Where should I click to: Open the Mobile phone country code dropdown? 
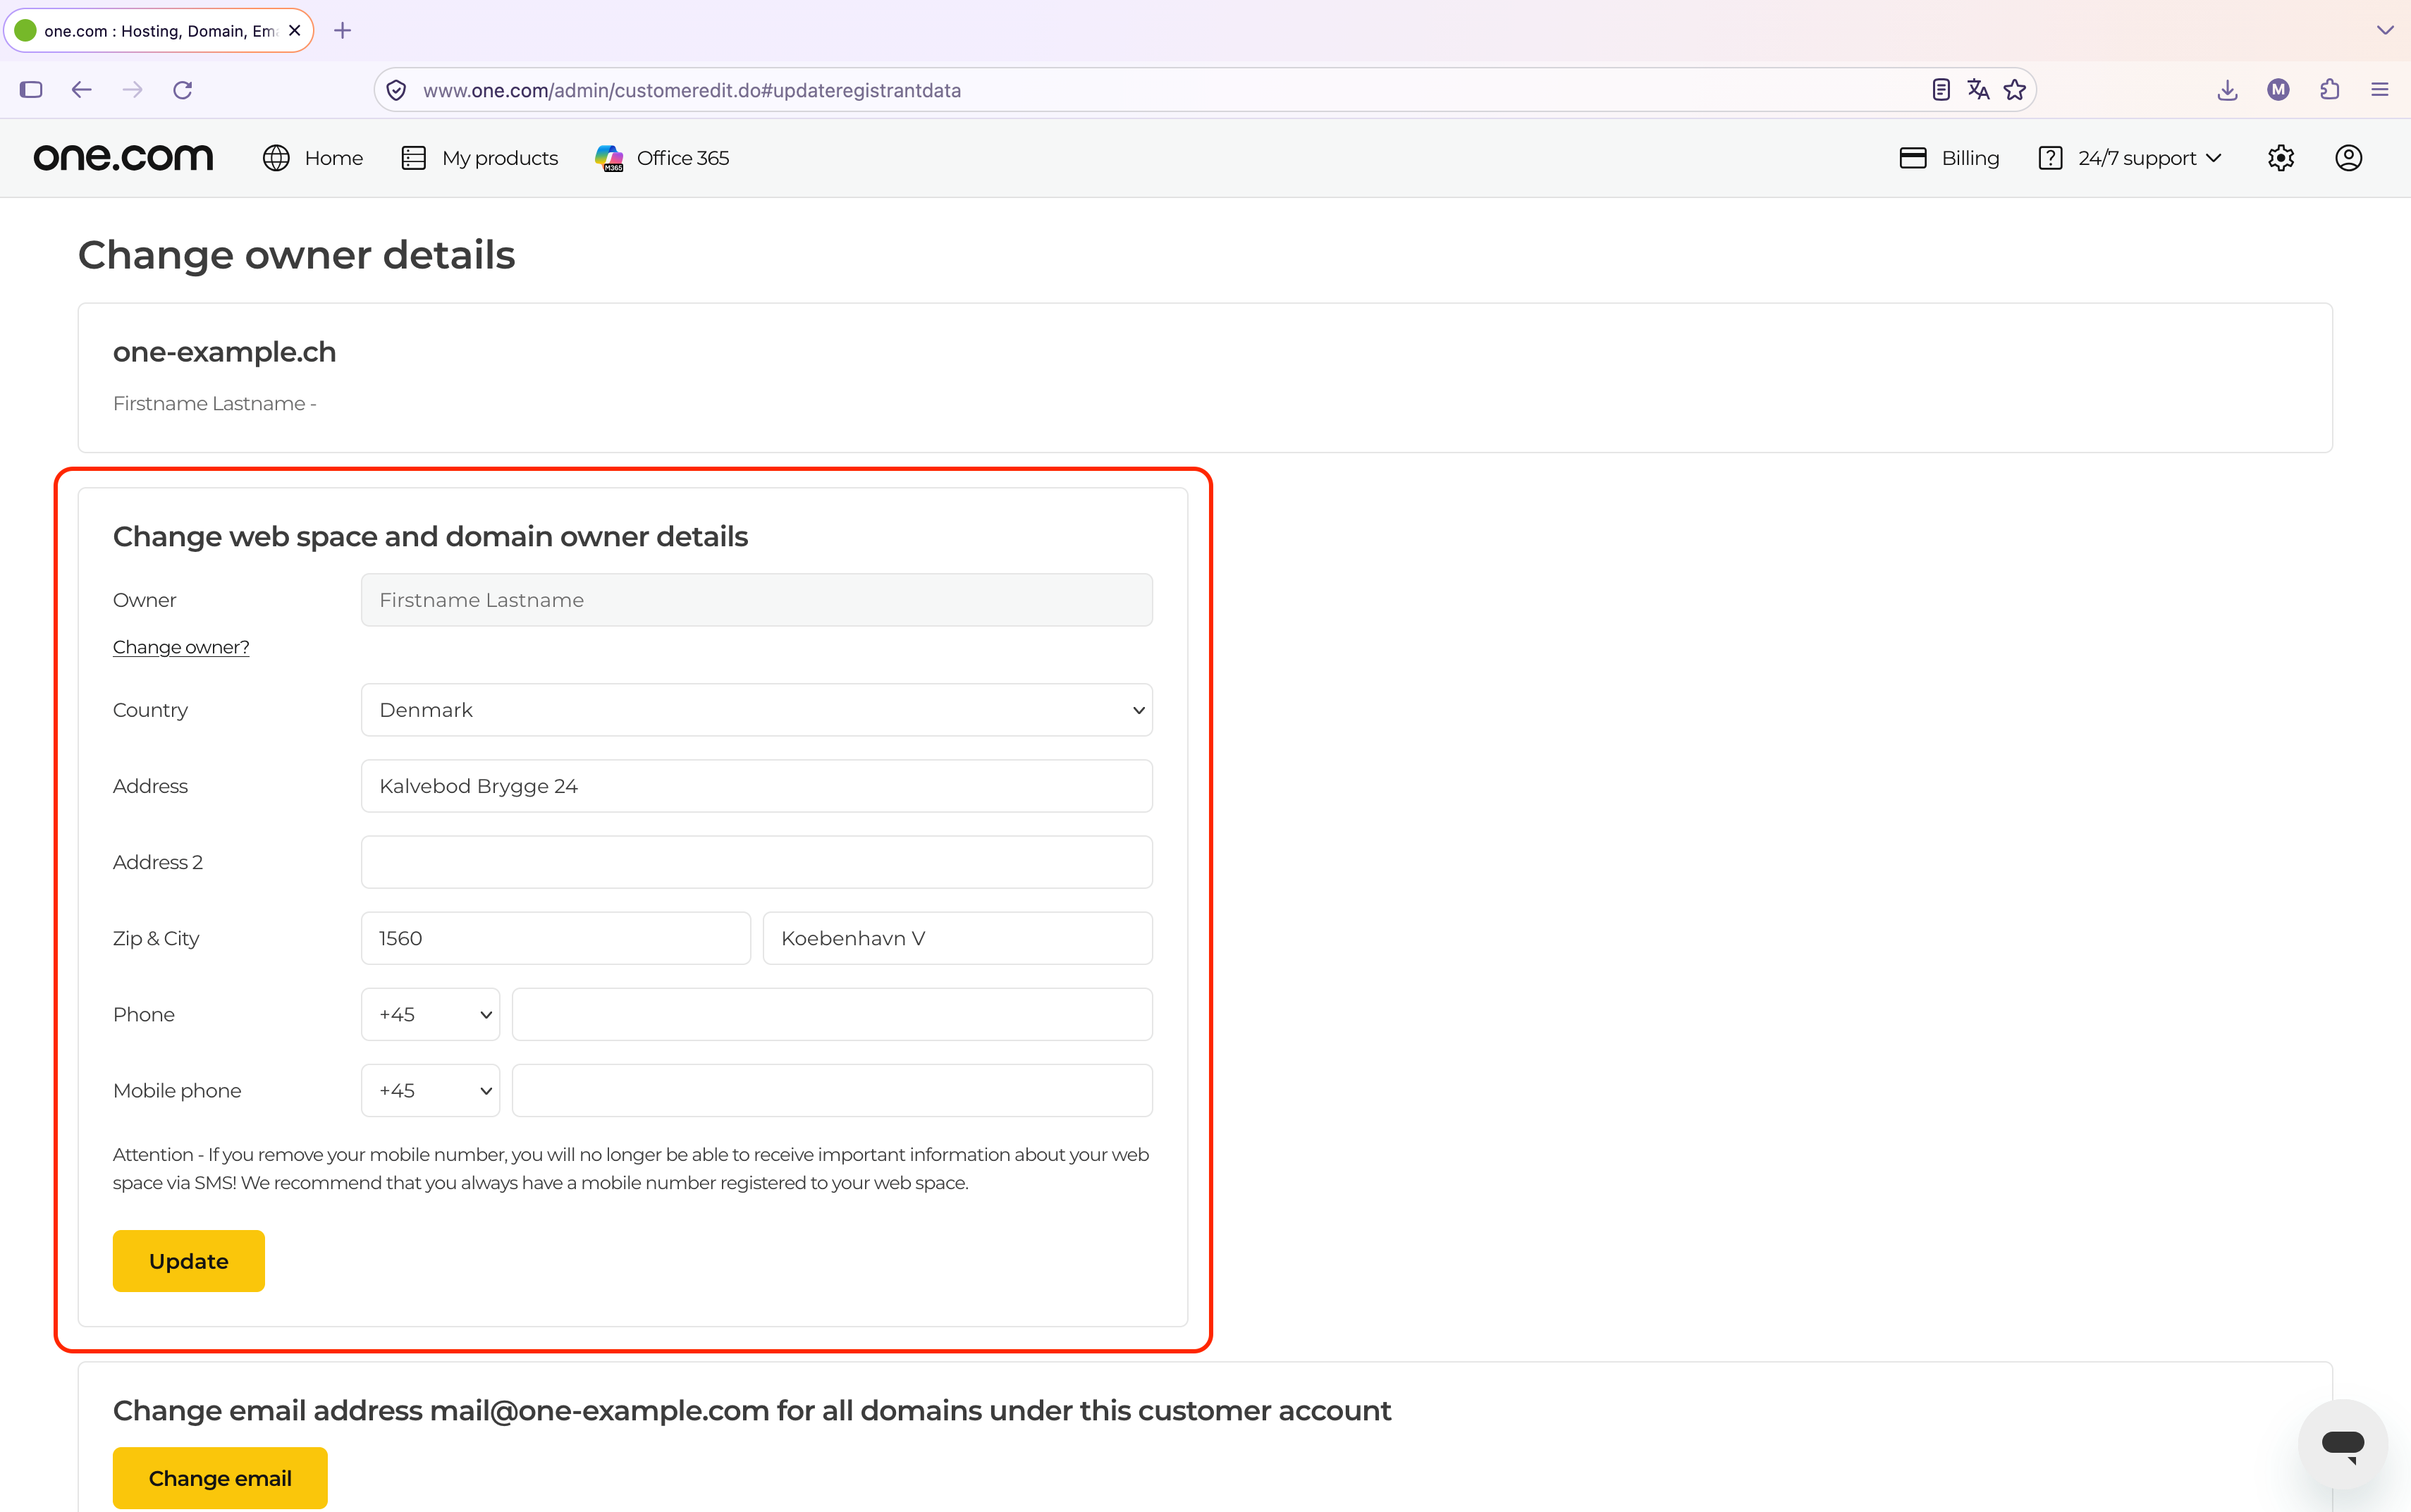pos(430,1091)
